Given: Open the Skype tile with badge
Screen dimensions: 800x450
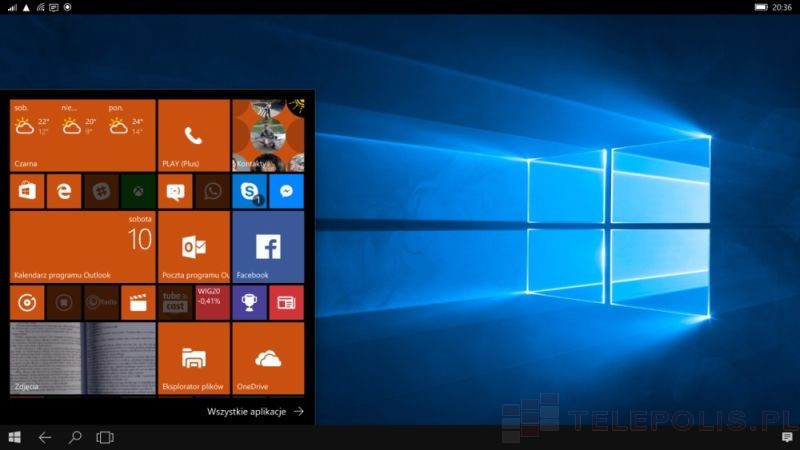Looking at the screenshot, I should pos(249,191).
